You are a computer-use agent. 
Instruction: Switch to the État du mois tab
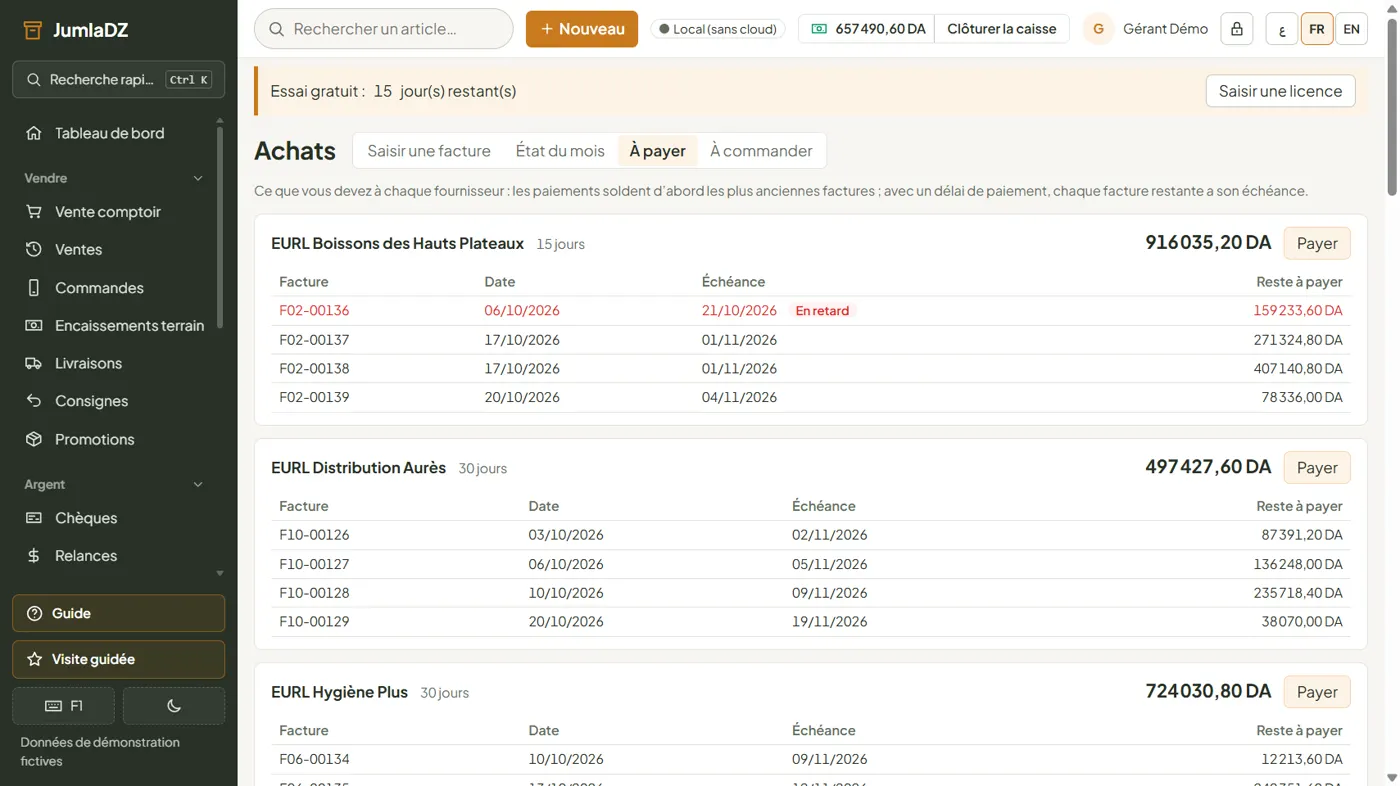[x=560, y=151]
